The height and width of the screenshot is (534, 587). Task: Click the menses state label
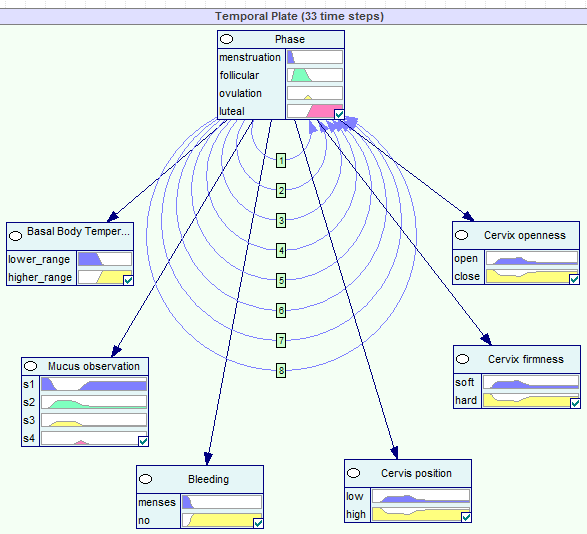[x=156, y=503]
